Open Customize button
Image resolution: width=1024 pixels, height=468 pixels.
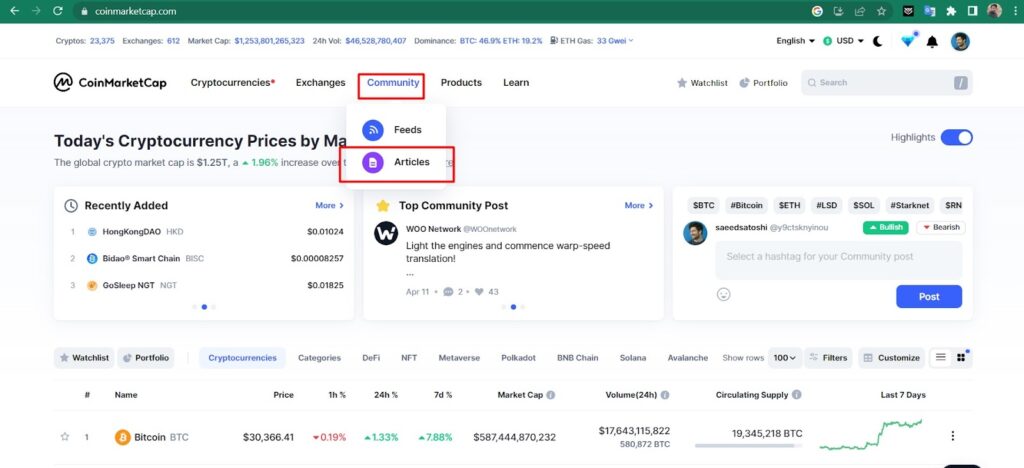point(891,358)
